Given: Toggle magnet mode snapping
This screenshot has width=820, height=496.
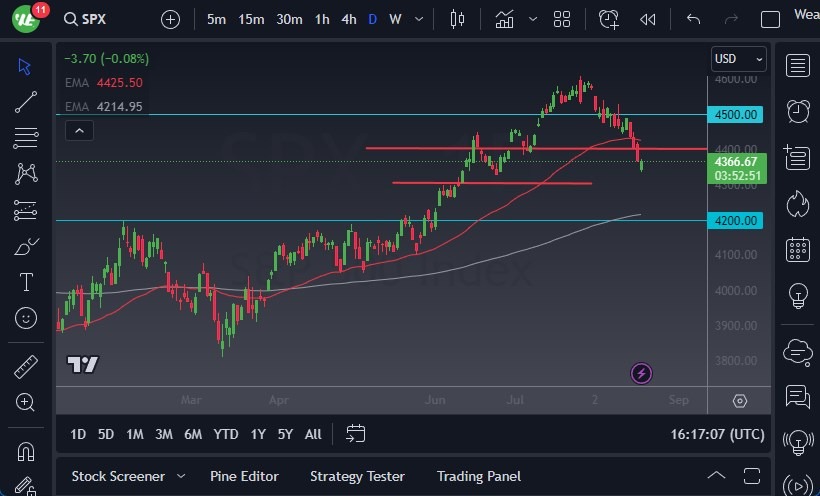Looking at the screenshot, I should point(27,451).
